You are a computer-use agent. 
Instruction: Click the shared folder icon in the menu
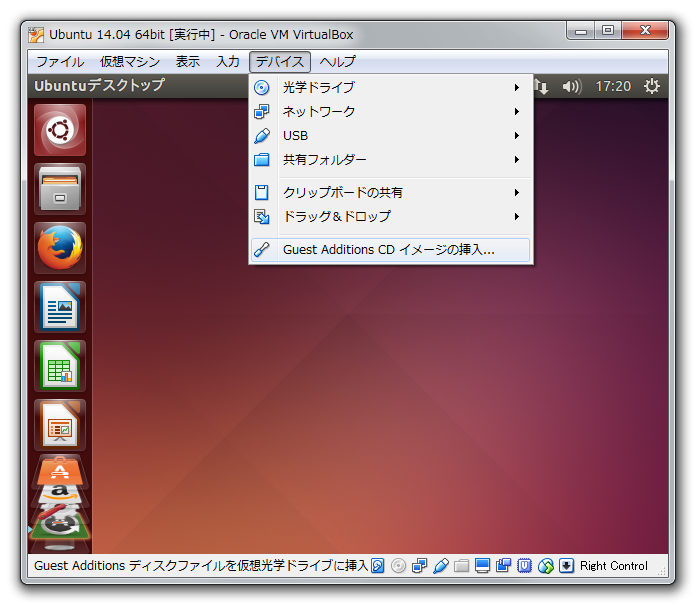(261, 159)
